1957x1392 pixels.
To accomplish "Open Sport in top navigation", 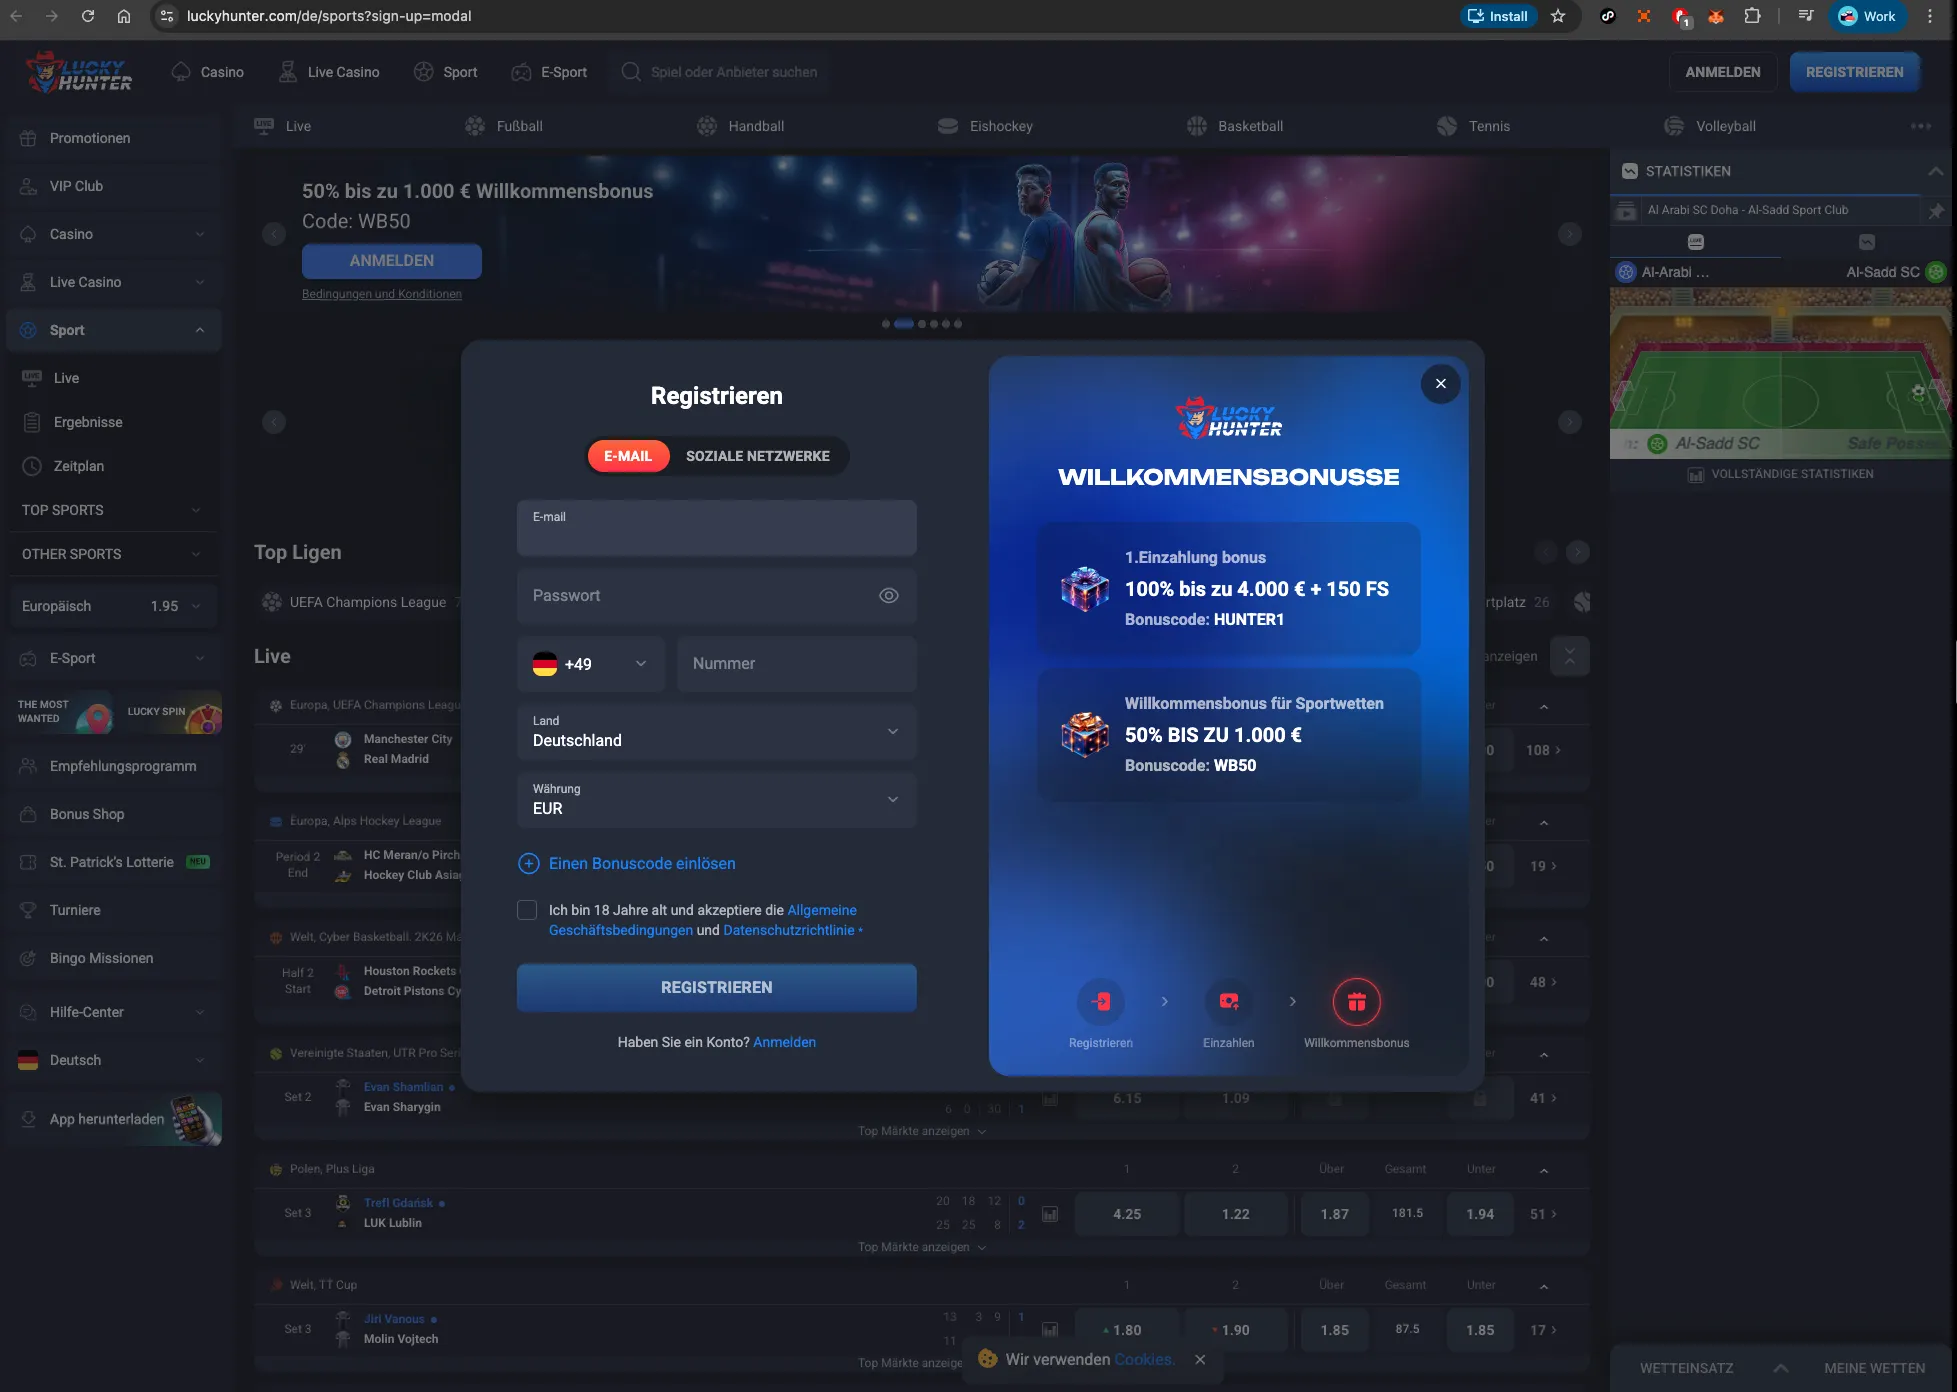I will [446, 72].
